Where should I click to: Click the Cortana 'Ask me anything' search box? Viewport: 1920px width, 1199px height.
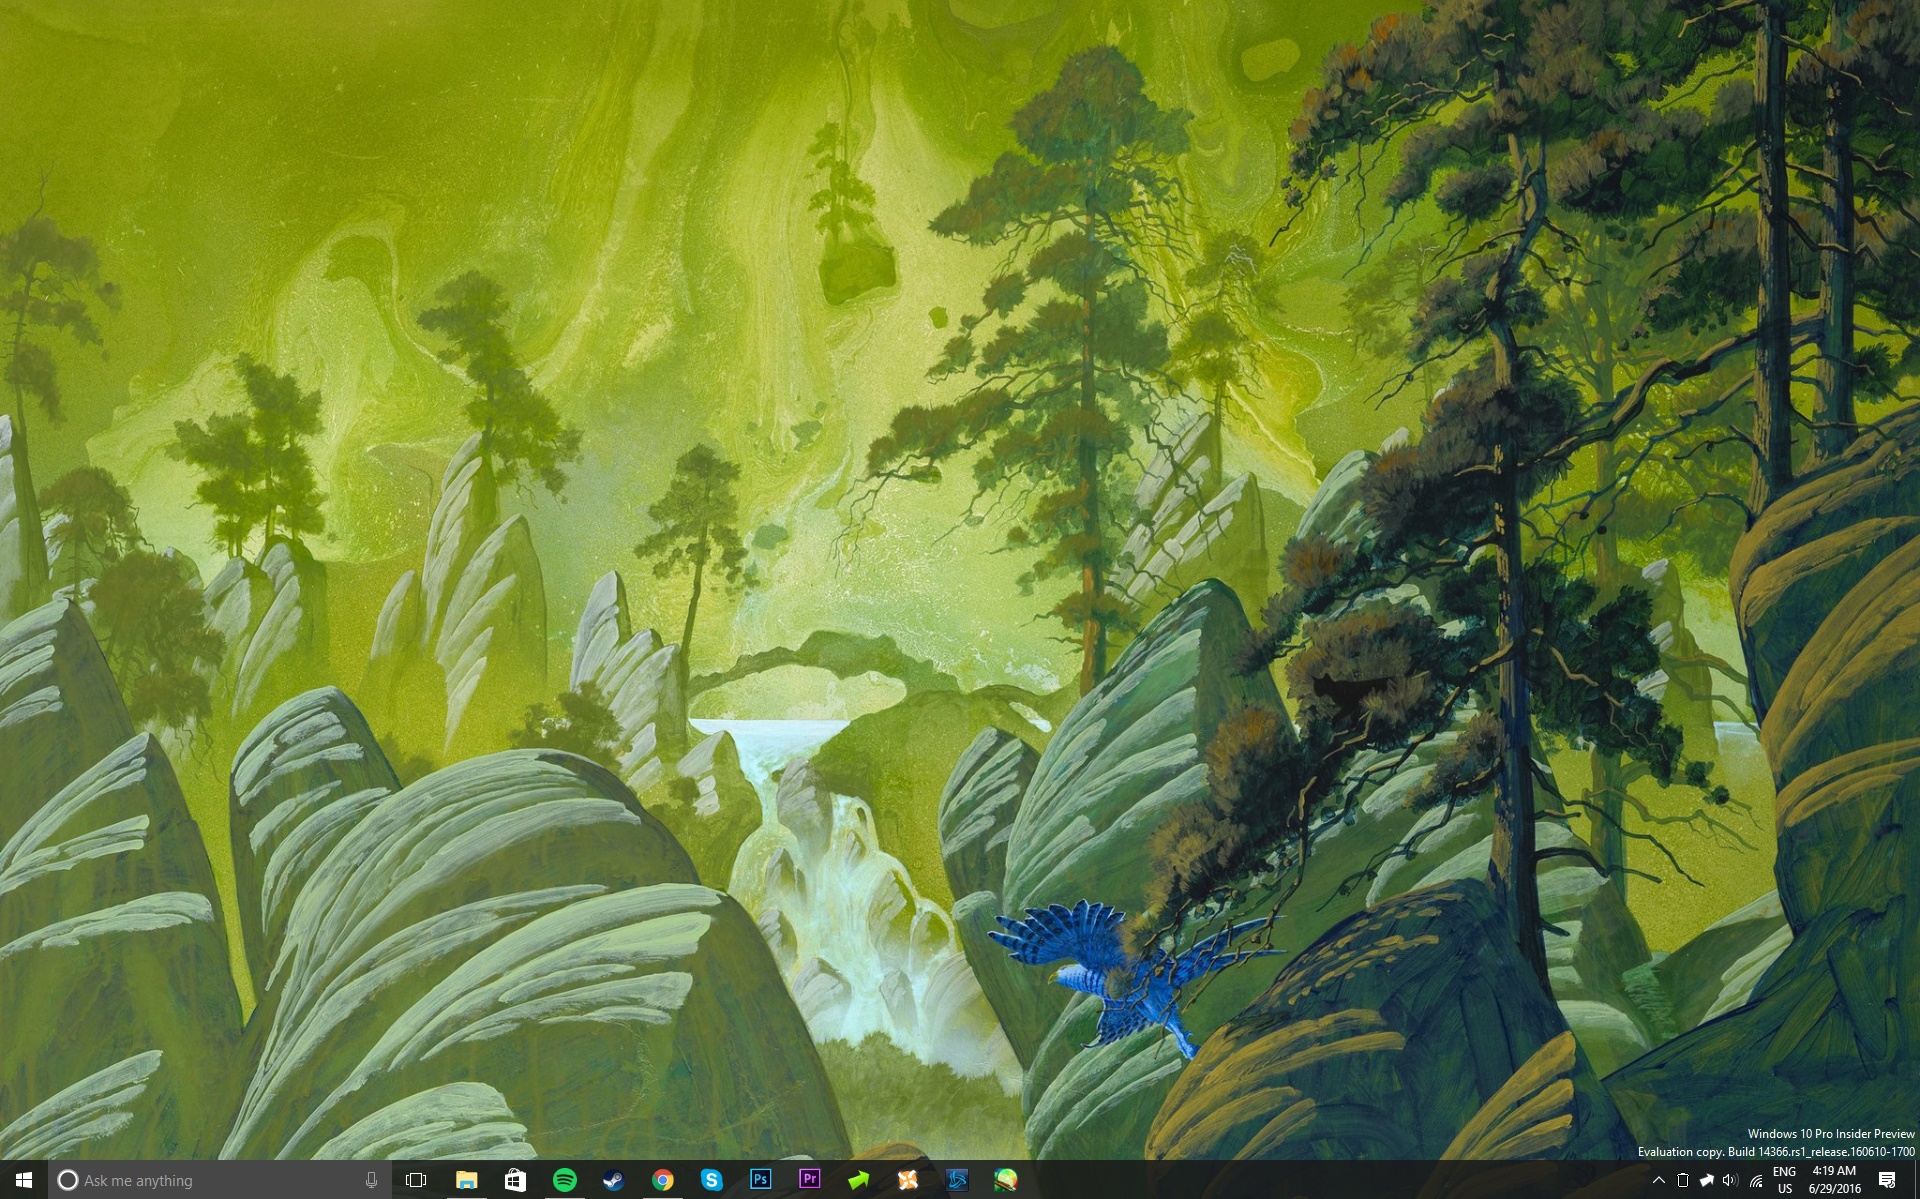click(220, 1180)
